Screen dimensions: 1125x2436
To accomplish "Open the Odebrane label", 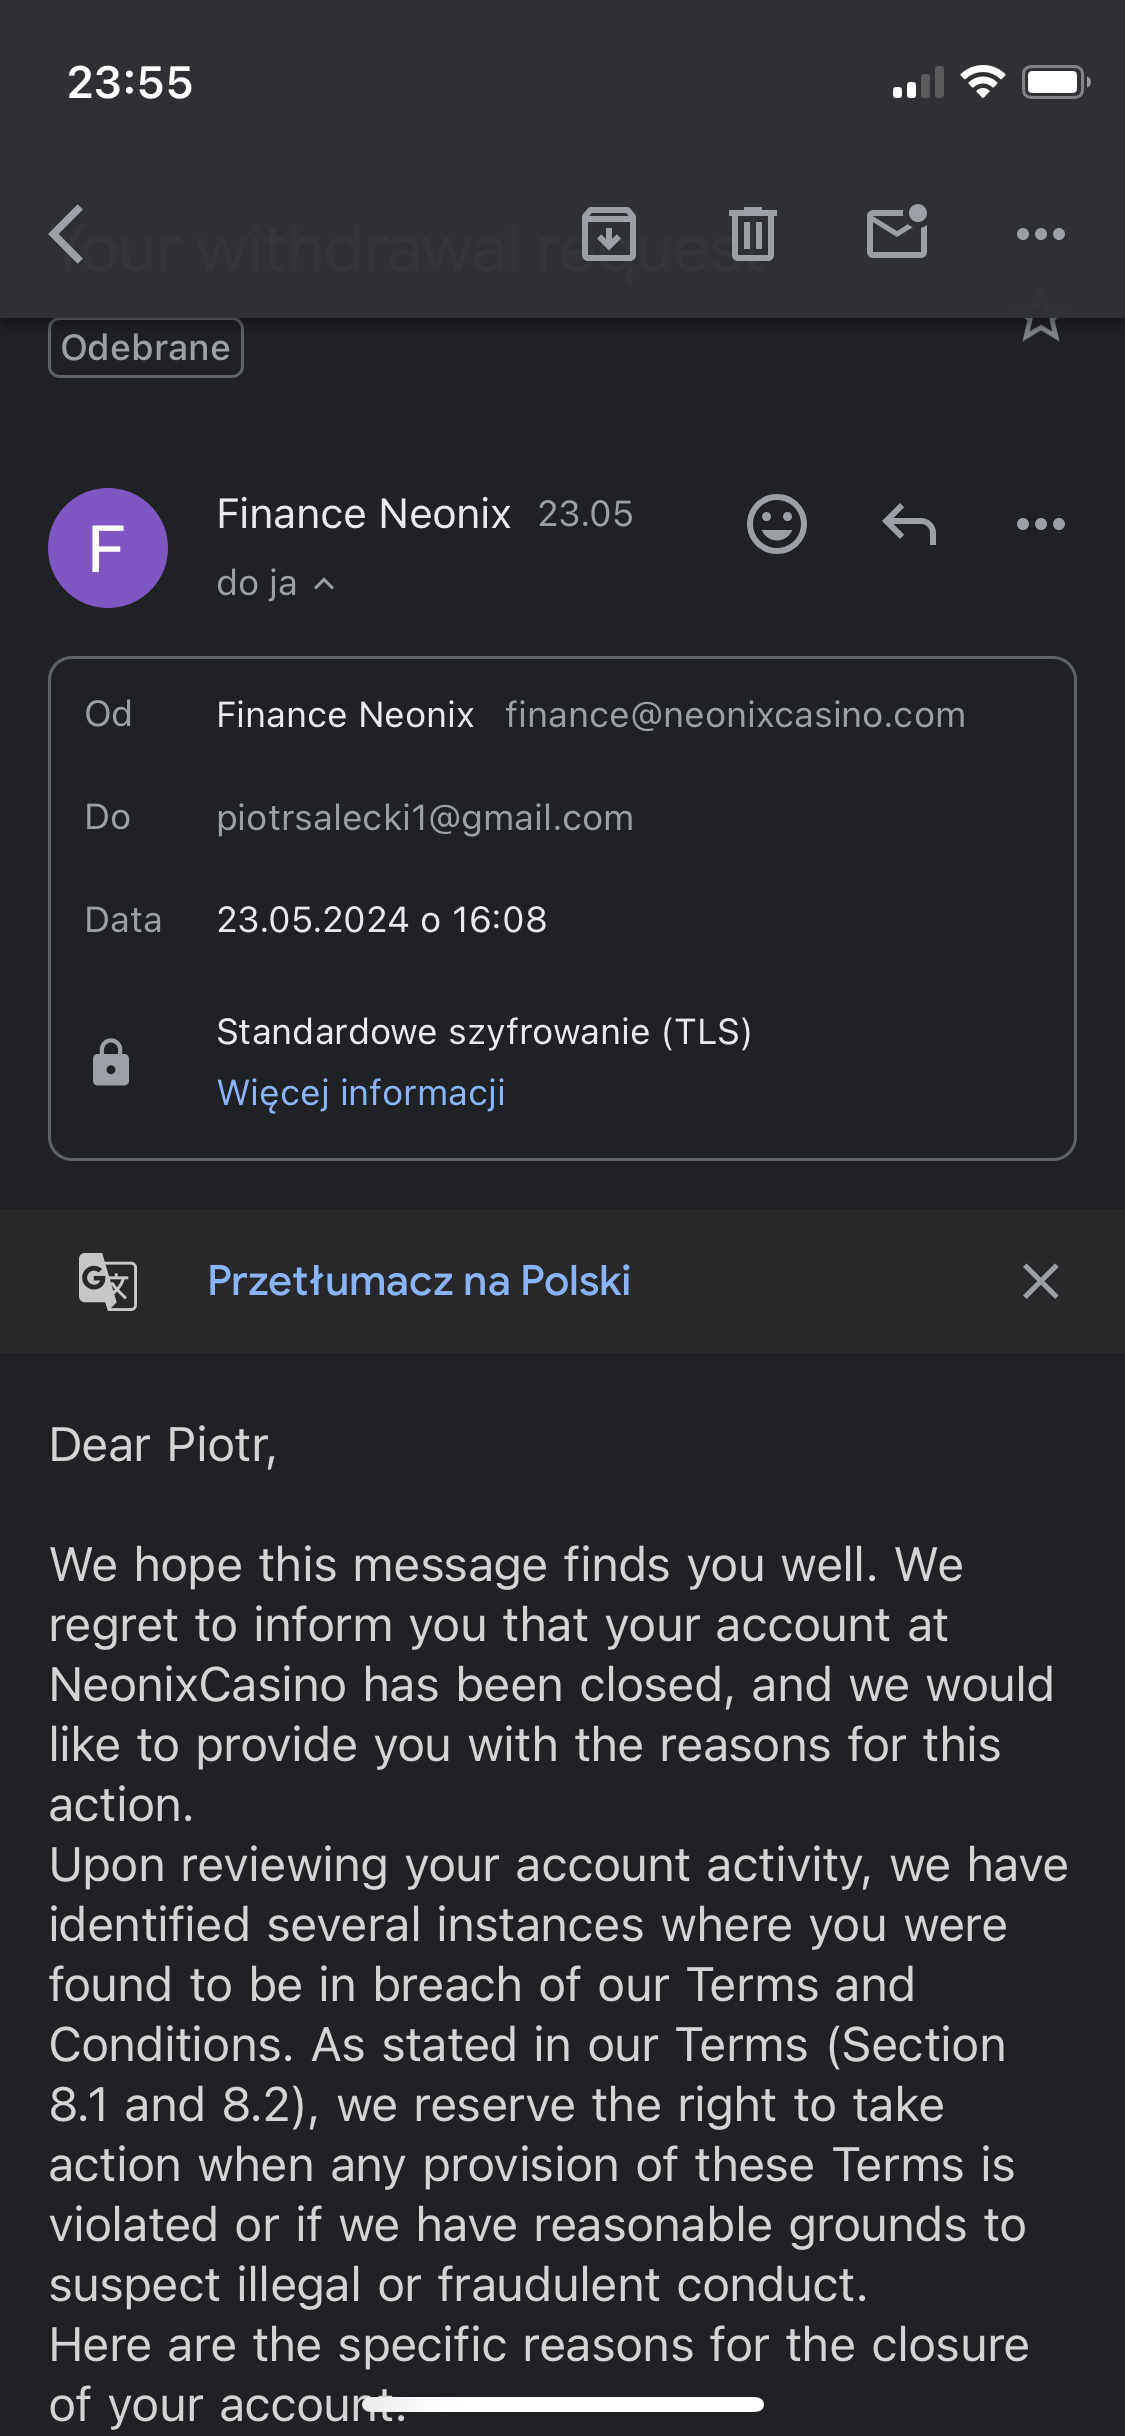I will coord(146,348).
